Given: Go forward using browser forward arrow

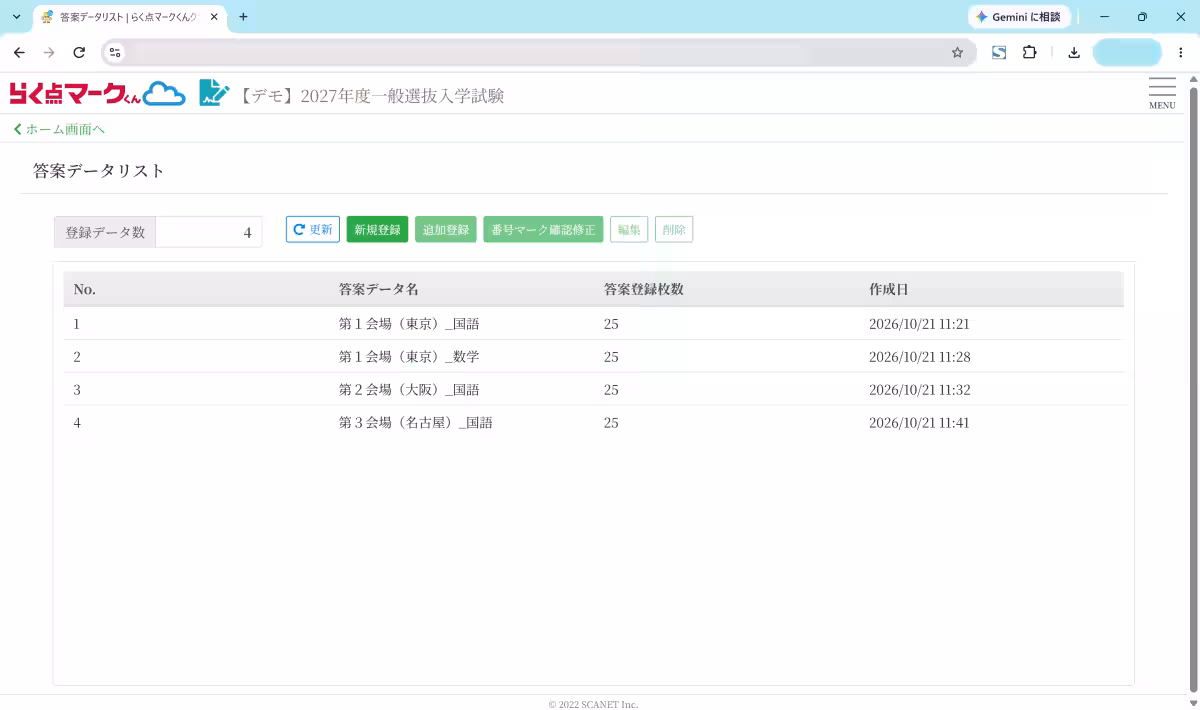Looking at the screenshot, I should coord(49,53).
